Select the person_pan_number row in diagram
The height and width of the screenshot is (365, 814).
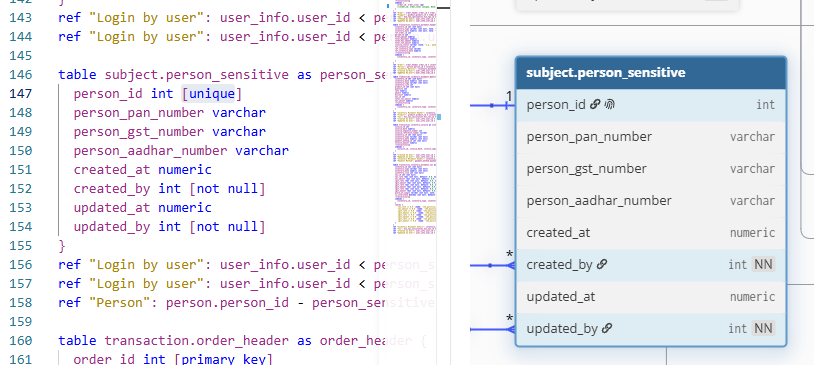pos(651,137)
